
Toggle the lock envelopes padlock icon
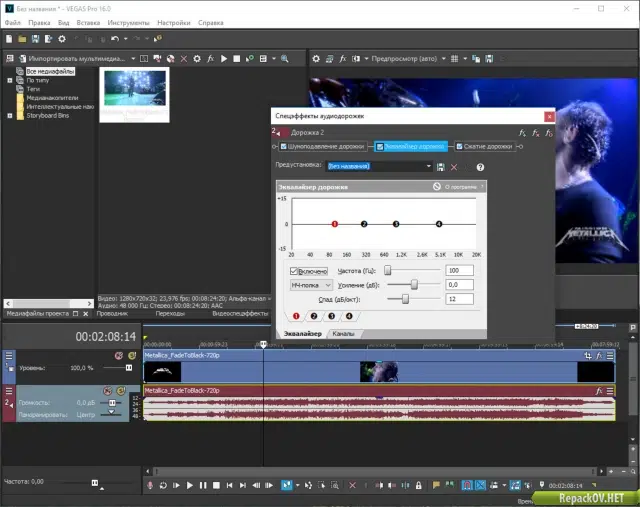[418, 485]
